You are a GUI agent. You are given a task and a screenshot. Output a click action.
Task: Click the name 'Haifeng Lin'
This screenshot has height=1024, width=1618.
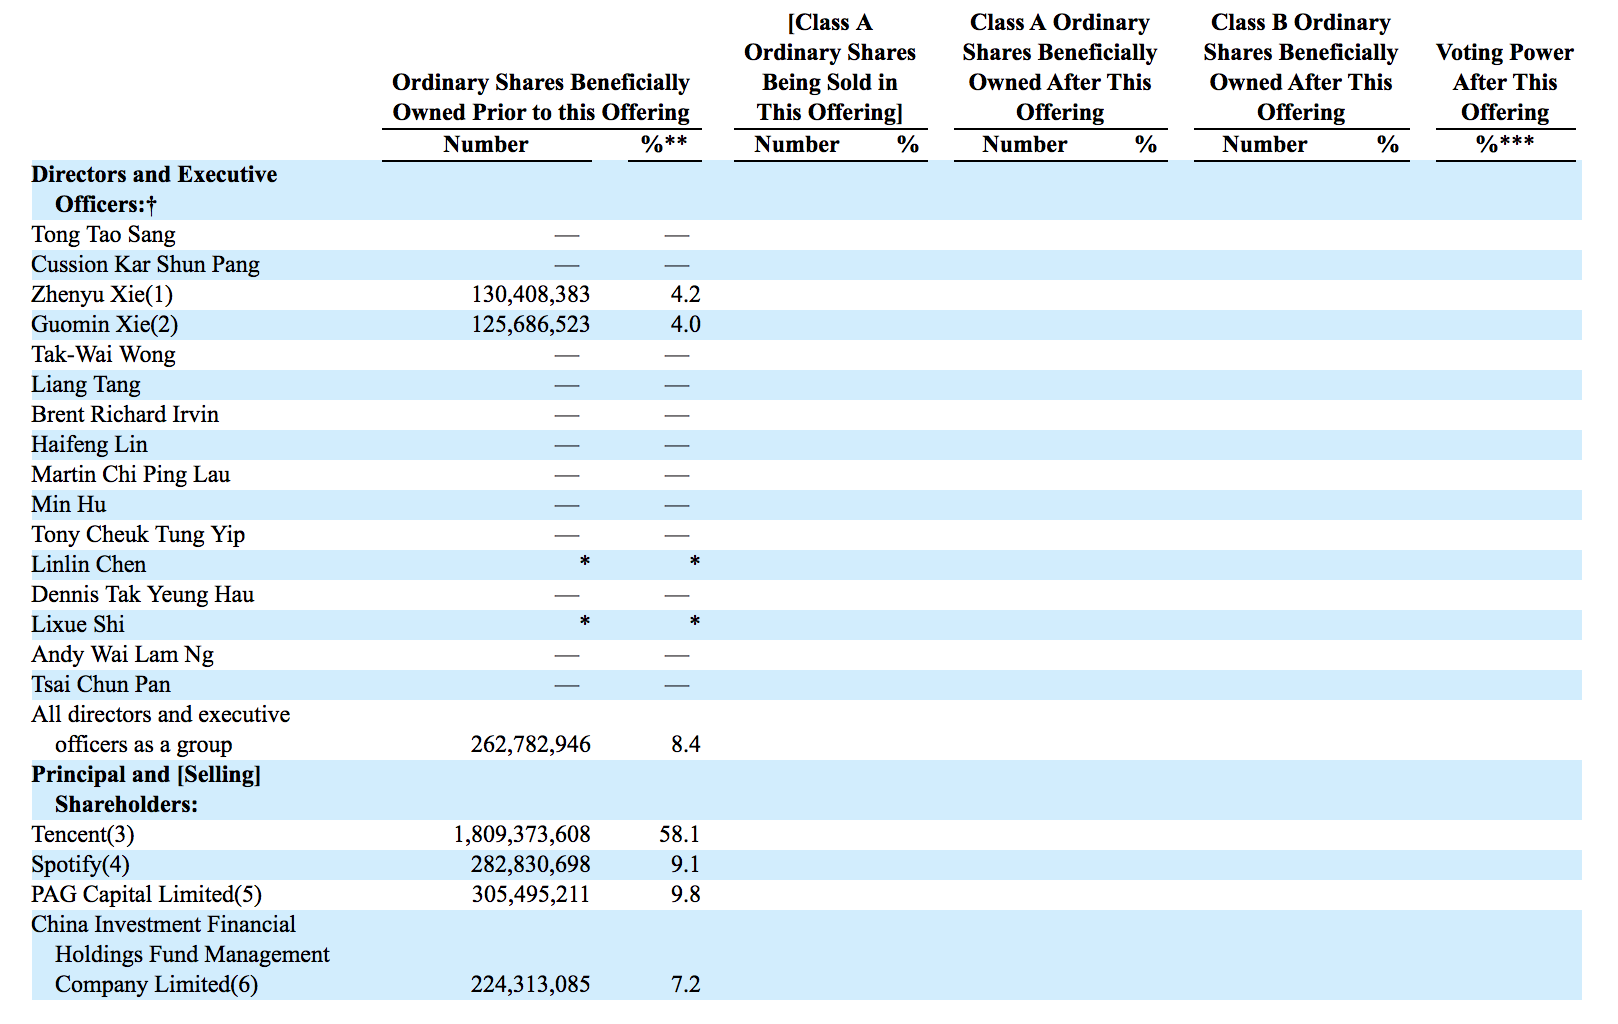coord(89,445)
